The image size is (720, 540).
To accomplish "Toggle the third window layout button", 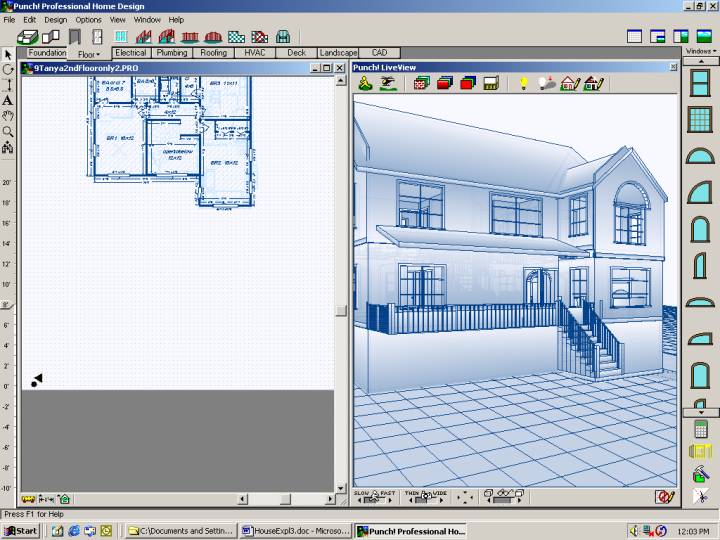I will point(681,36).
